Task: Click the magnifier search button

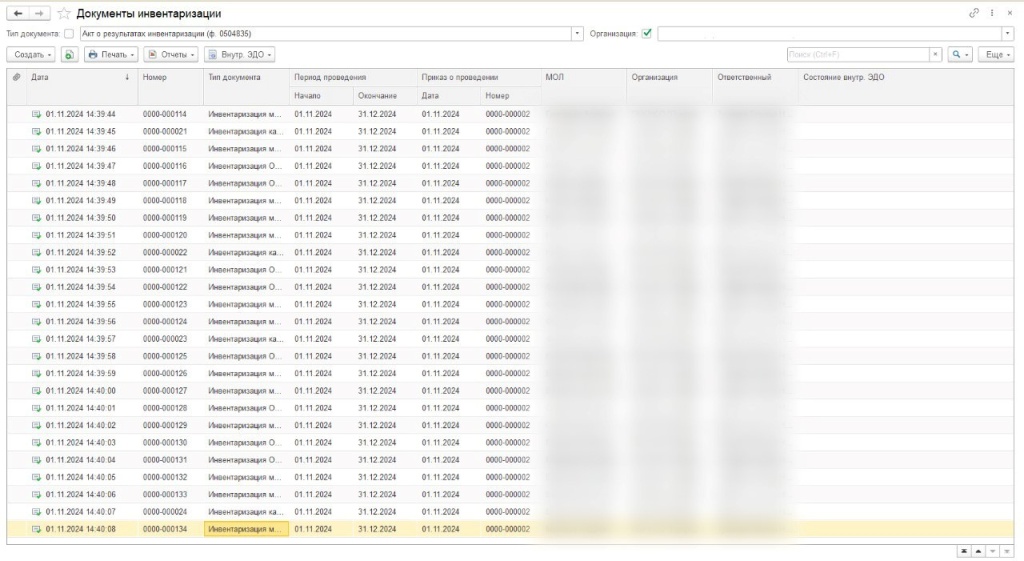Action: (x=959, y=55)
